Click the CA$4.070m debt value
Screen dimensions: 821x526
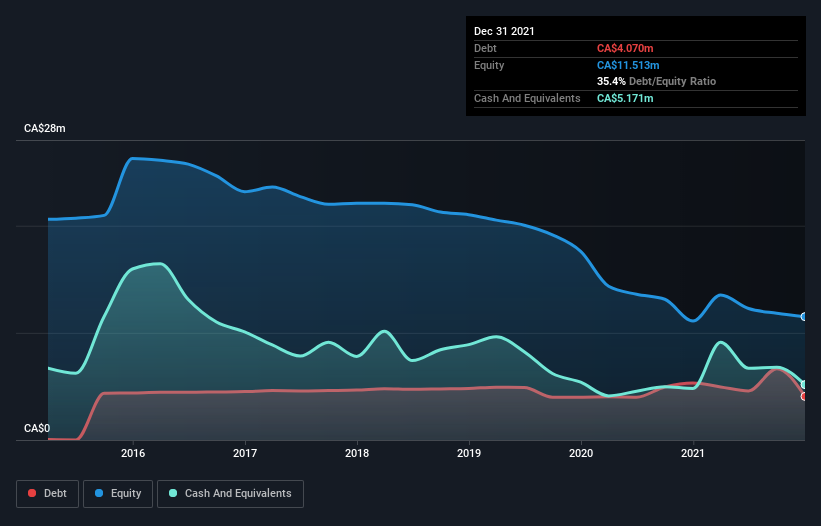[625, 48]
